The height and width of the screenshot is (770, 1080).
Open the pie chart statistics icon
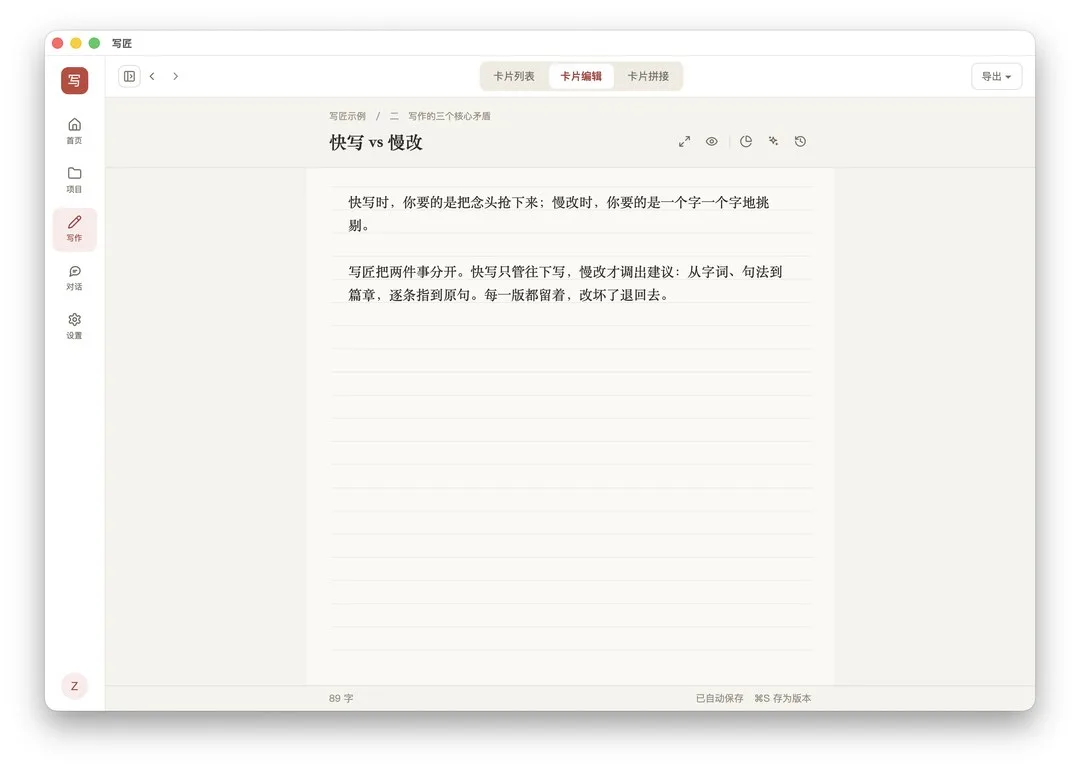746,142
